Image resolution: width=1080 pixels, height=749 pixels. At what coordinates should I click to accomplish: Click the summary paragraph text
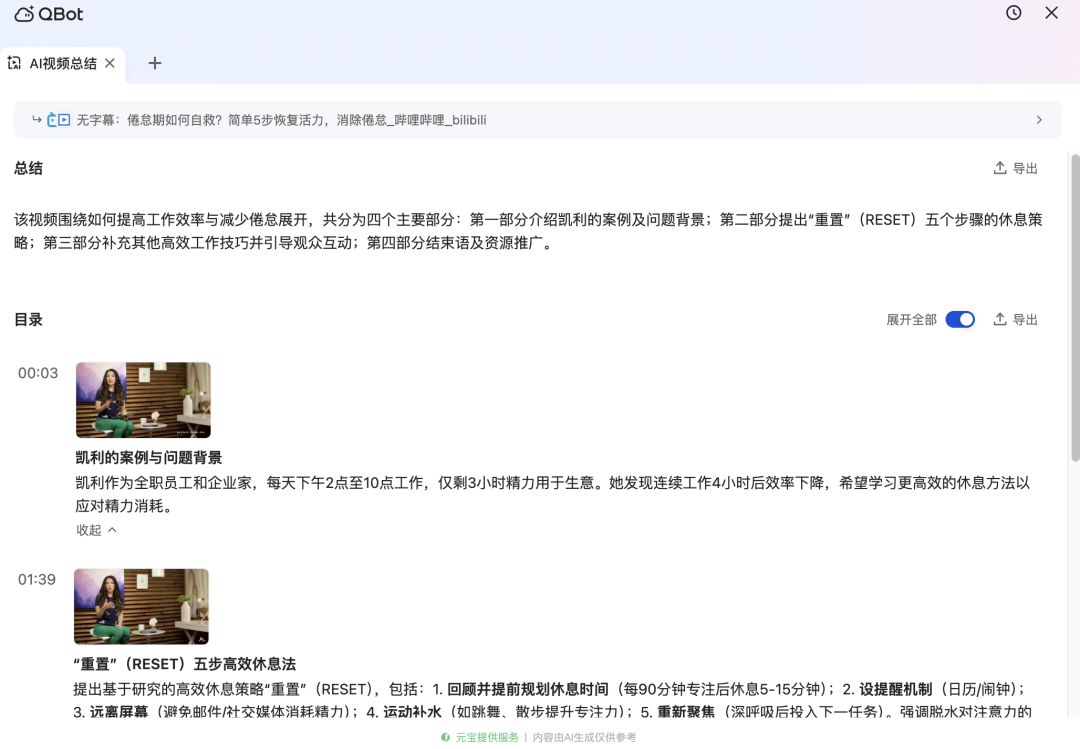(x=528, y=232)
